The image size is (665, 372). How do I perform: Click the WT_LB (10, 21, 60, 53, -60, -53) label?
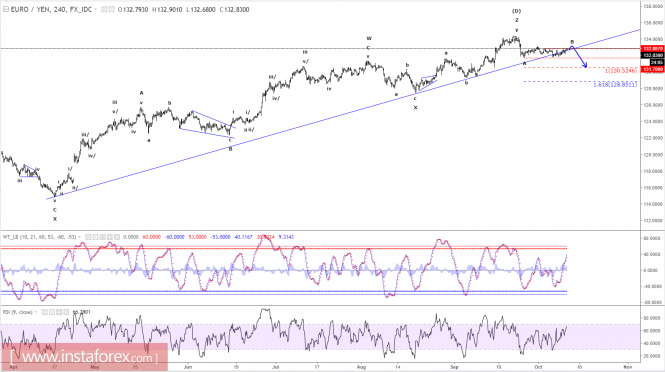[39, 237]
